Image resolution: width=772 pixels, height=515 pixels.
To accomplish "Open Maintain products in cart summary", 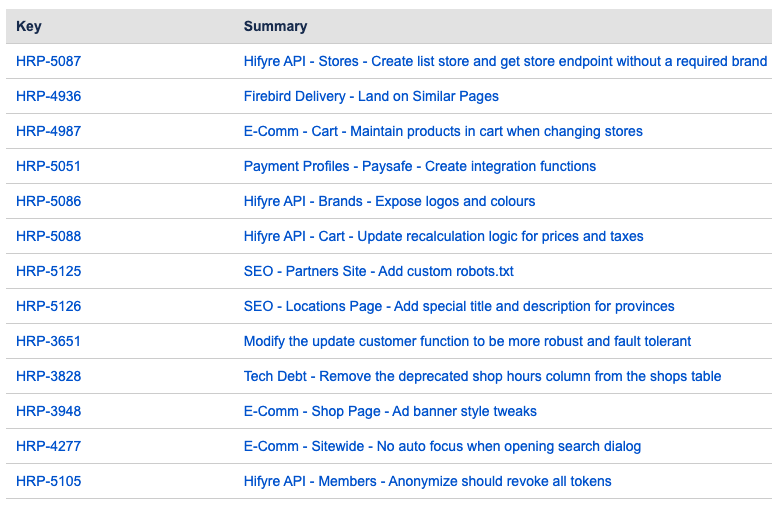I will (443, 131).
